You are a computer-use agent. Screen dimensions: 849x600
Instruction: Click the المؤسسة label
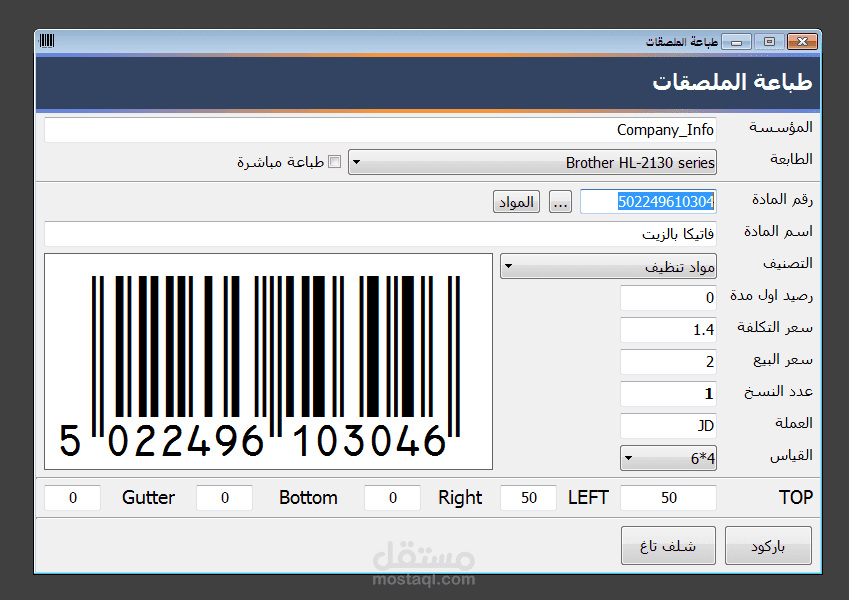click(x=781, y=128)
